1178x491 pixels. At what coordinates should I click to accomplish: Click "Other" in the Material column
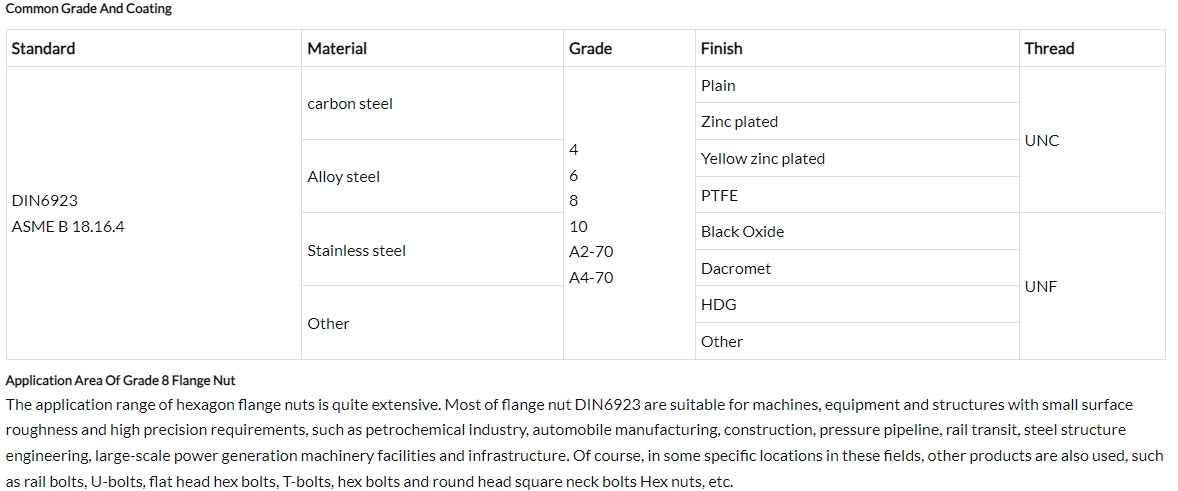click(x=328, y=324)
